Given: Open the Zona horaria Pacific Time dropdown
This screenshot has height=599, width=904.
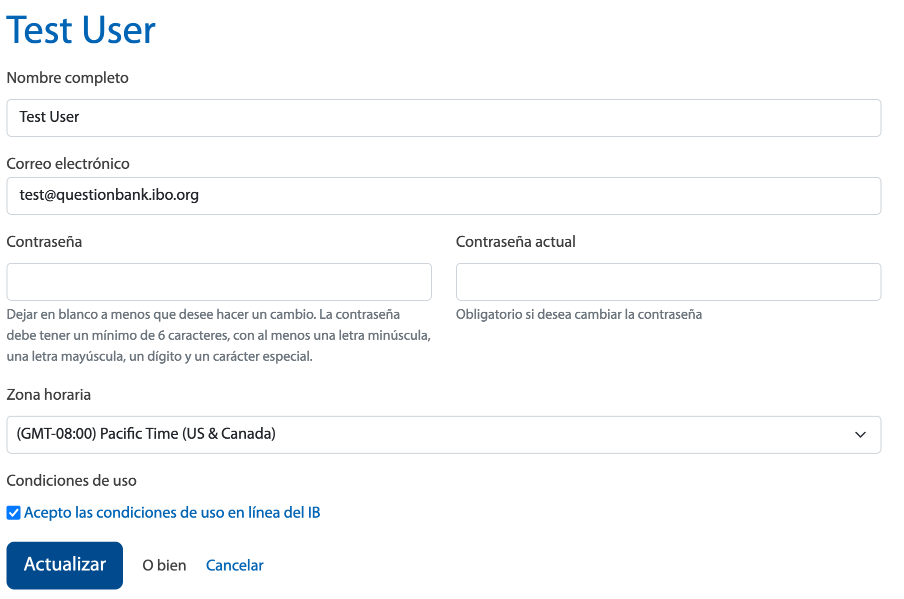Looking at the screenshot, I should (x=443, y=435).
